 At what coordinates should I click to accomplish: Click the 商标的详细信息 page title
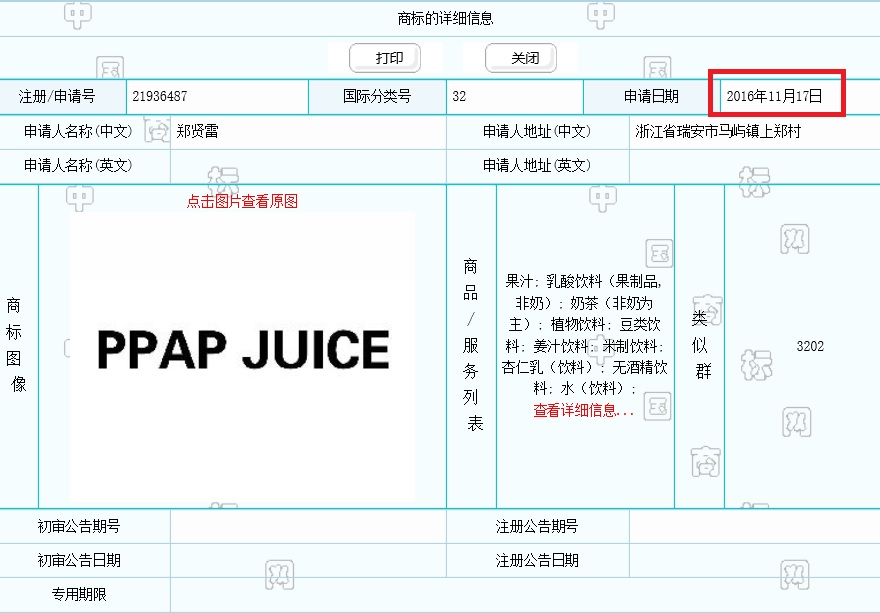(x=445, y=19)
